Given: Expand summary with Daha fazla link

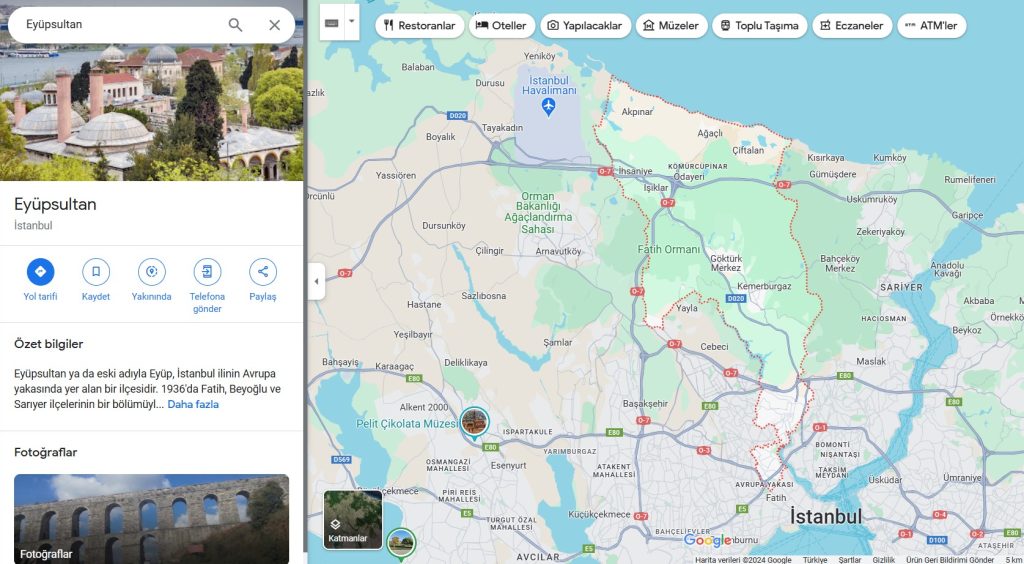Looking at the screenshot, I should (193, 405).
